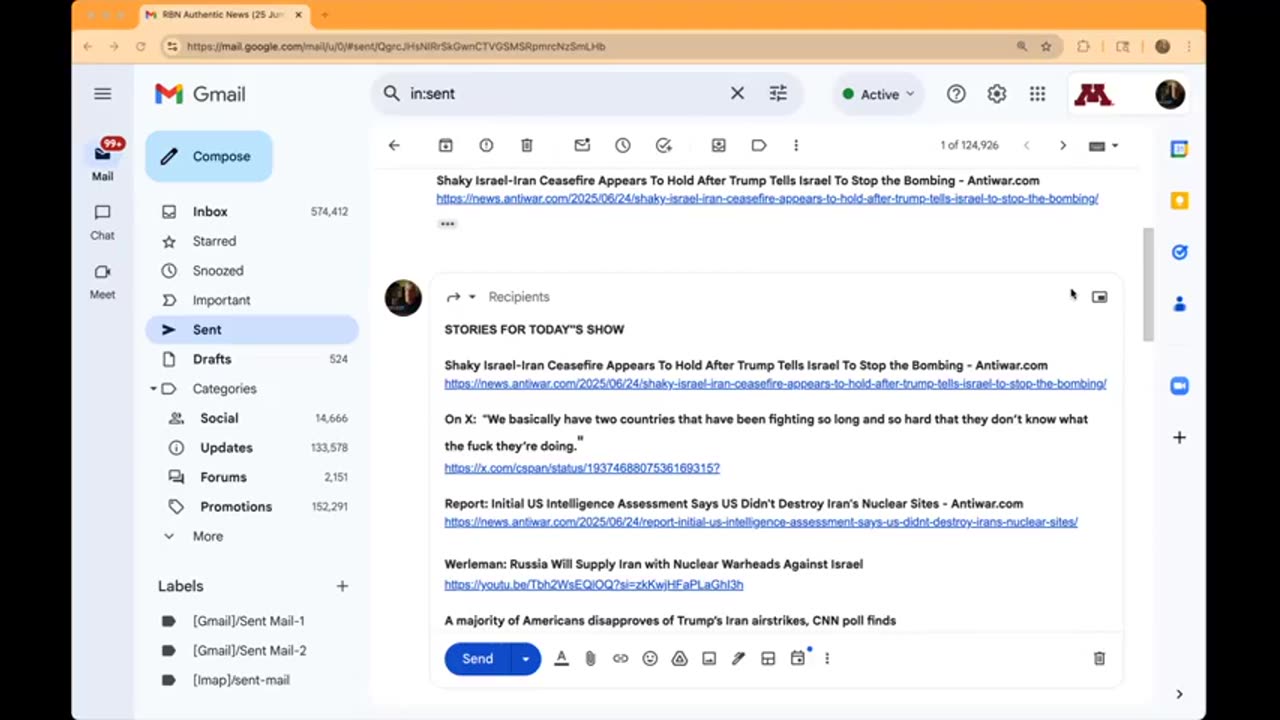Open the youtu.be Werleman video link
1280x720 pixels.
point(594,585)
